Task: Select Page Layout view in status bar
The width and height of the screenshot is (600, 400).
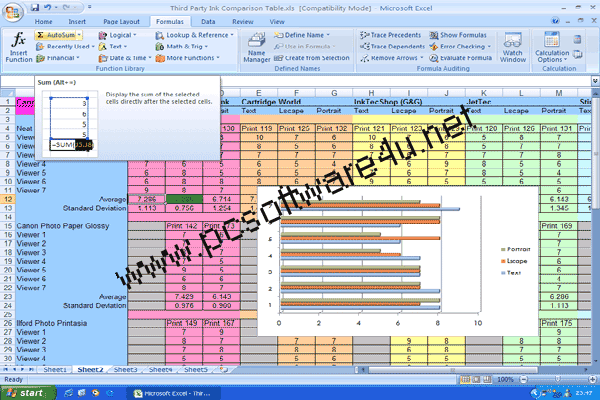Action: click(x=476, y=380)
